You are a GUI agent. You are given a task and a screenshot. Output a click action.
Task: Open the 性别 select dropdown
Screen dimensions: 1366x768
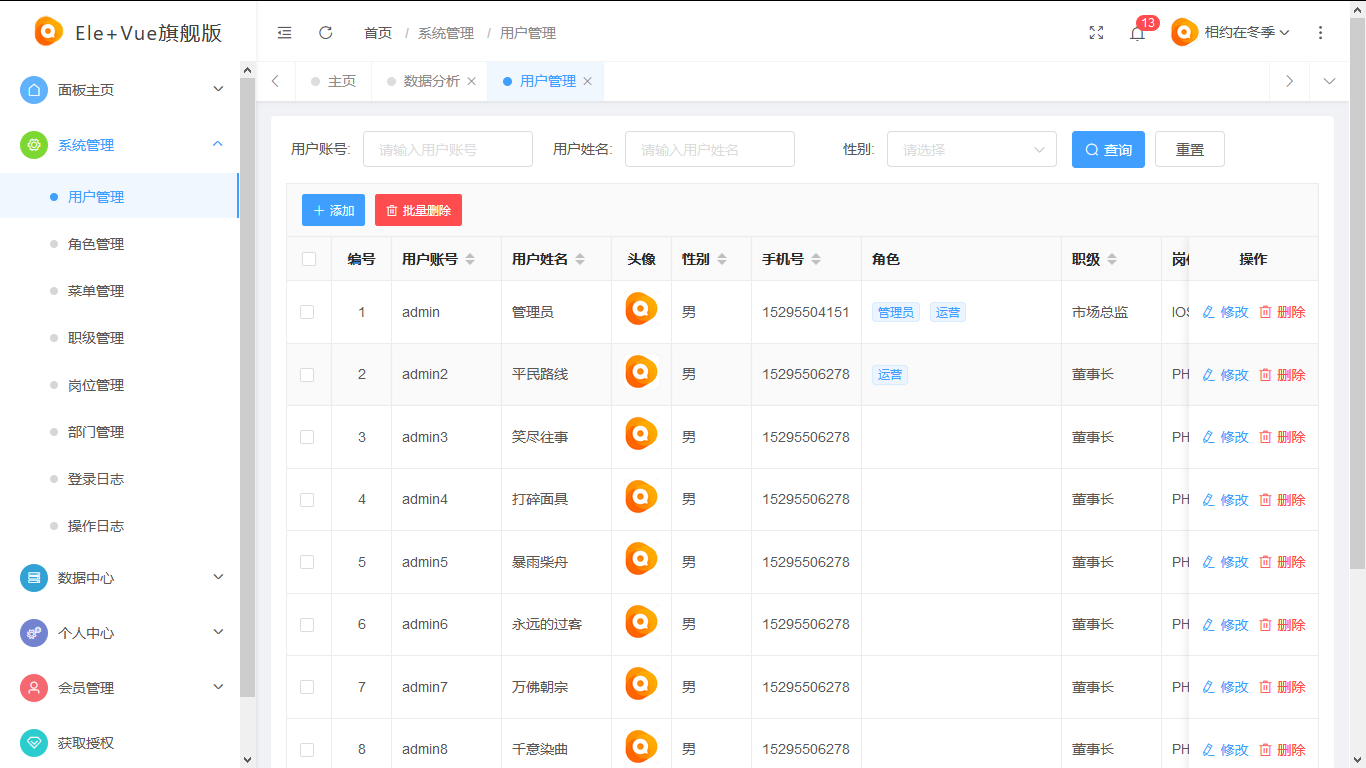click(972, 149)
